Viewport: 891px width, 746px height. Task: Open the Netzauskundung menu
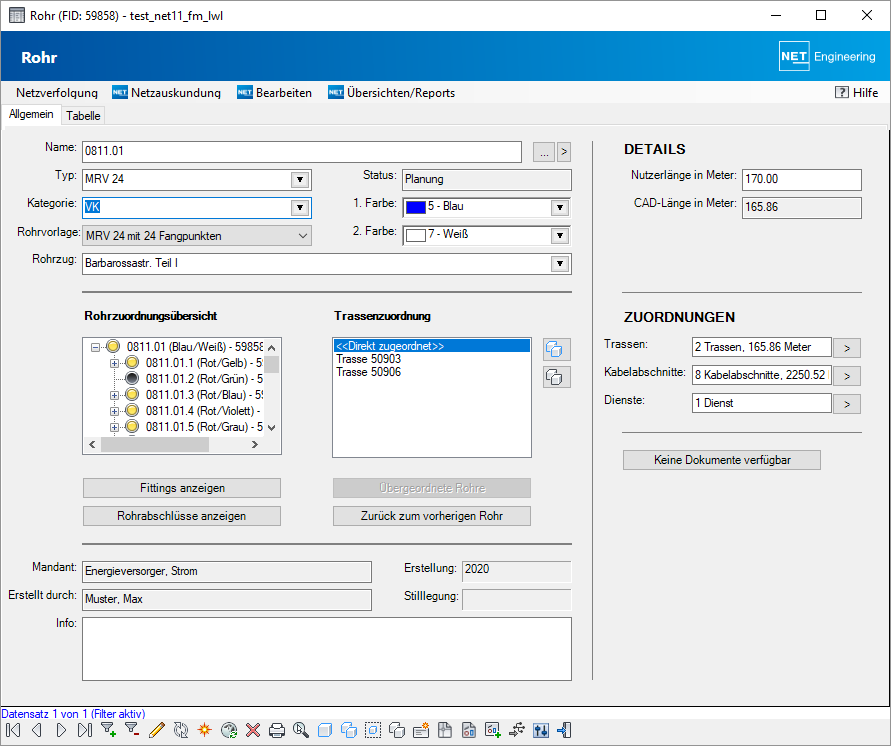166,93
